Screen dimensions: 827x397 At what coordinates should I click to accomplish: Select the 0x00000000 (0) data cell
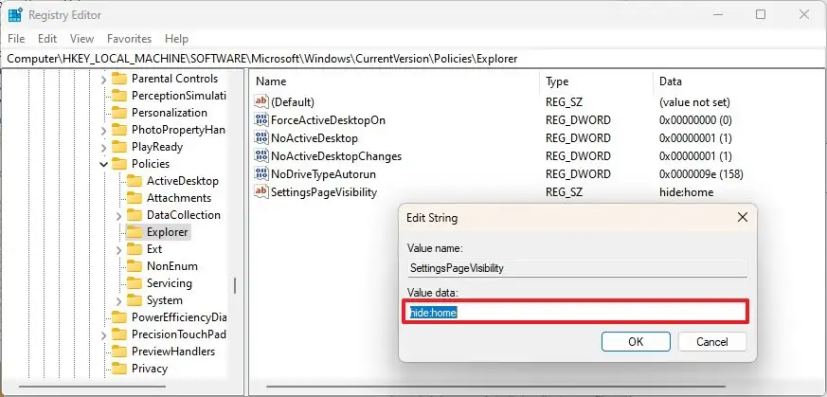click(x=695, y=120)
